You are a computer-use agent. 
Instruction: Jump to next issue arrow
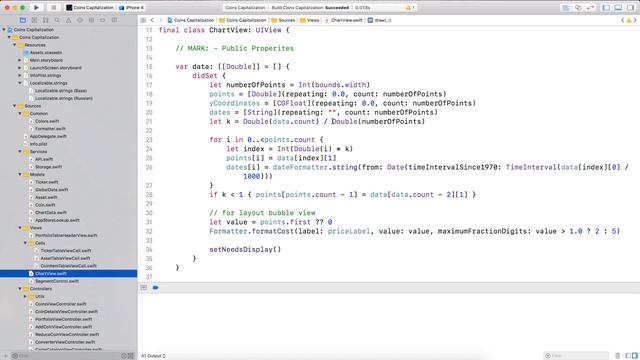click(x=635, y=20)
